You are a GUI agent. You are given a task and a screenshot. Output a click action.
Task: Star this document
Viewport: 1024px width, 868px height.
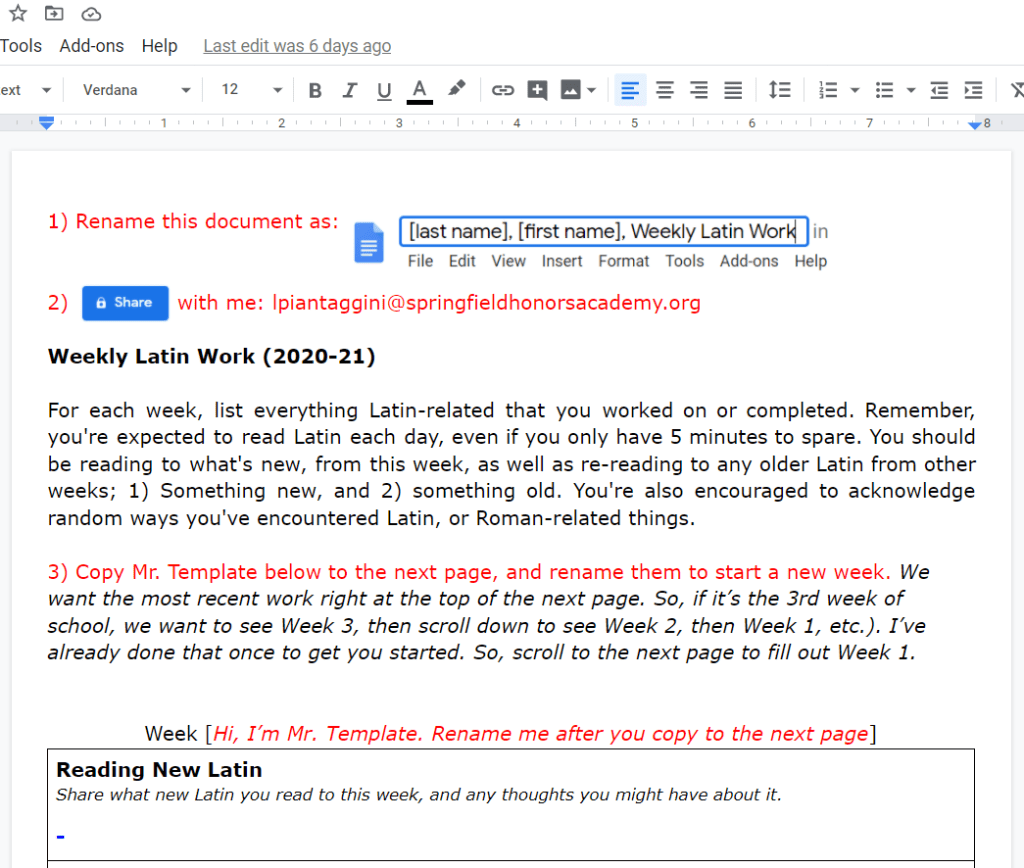[18, 13]
